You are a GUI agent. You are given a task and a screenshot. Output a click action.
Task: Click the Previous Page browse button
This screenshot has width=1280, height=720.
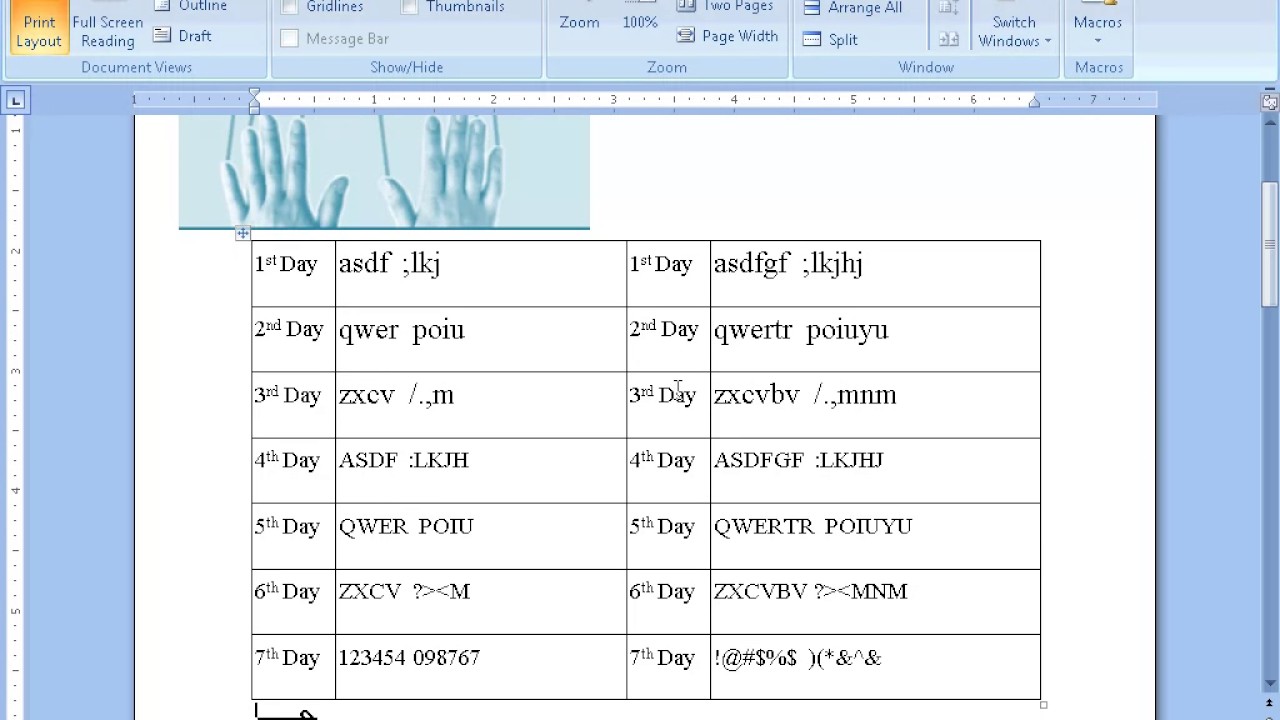1270,704
